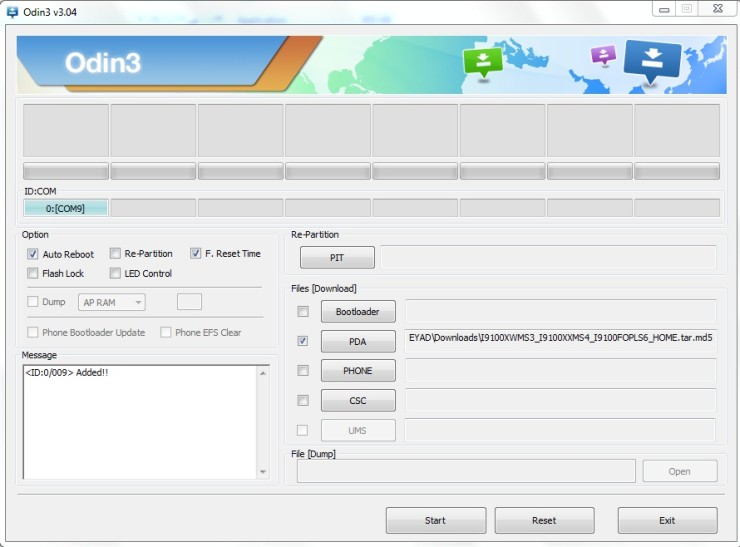The height and width of the screenshot is (547, 740).
Task: Close the Odin3 window
Action: pos(718,9)
